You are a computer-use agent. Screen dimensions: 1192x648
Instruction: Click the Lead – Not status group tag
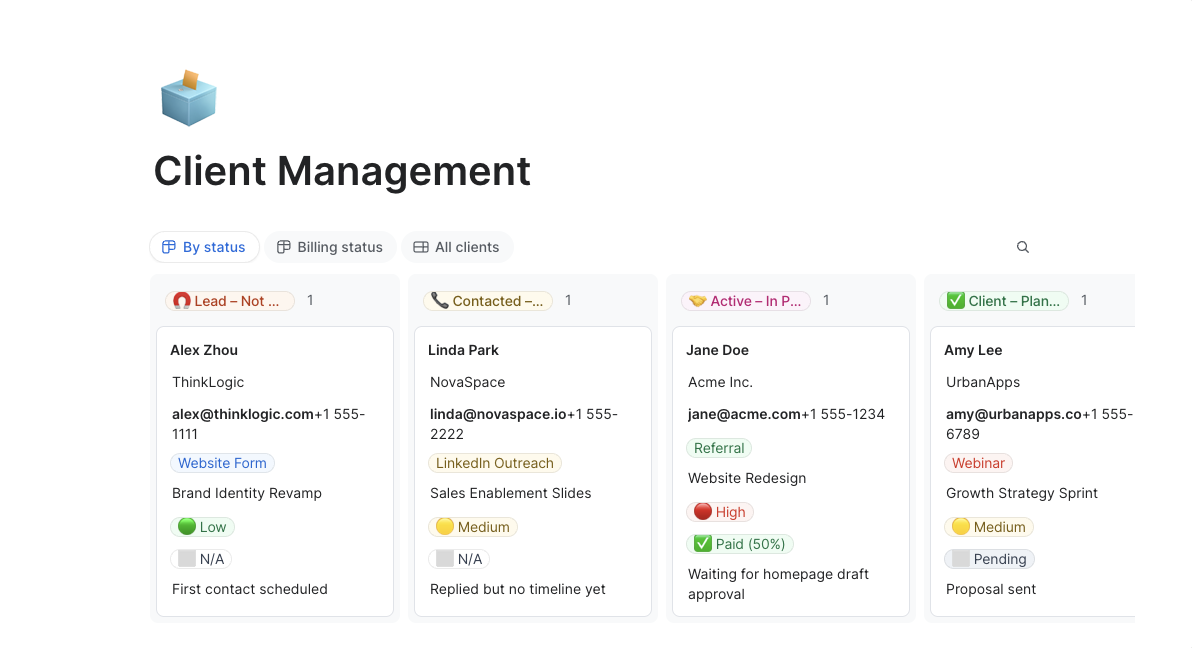click(230, 301)
